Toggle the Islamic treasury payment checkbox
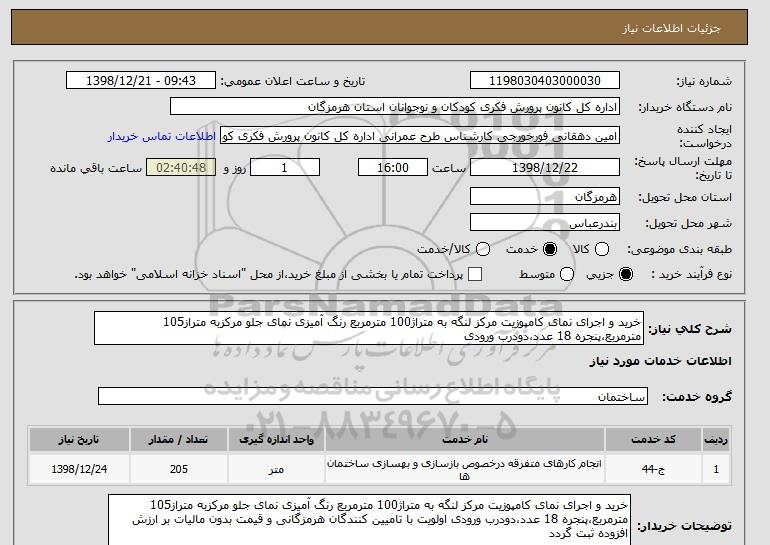770x545 pixels. [x=474, y=274]
